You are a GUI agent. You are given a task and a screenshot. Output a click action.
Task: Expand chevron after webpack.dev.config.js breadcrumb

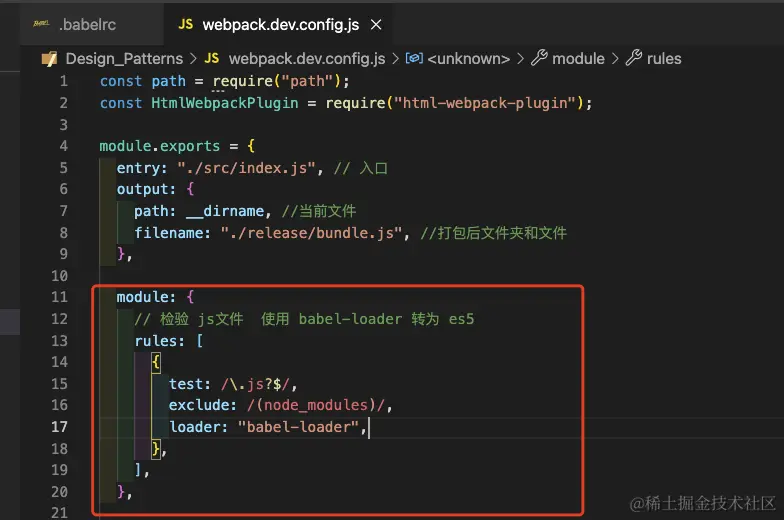pos(396,59)
